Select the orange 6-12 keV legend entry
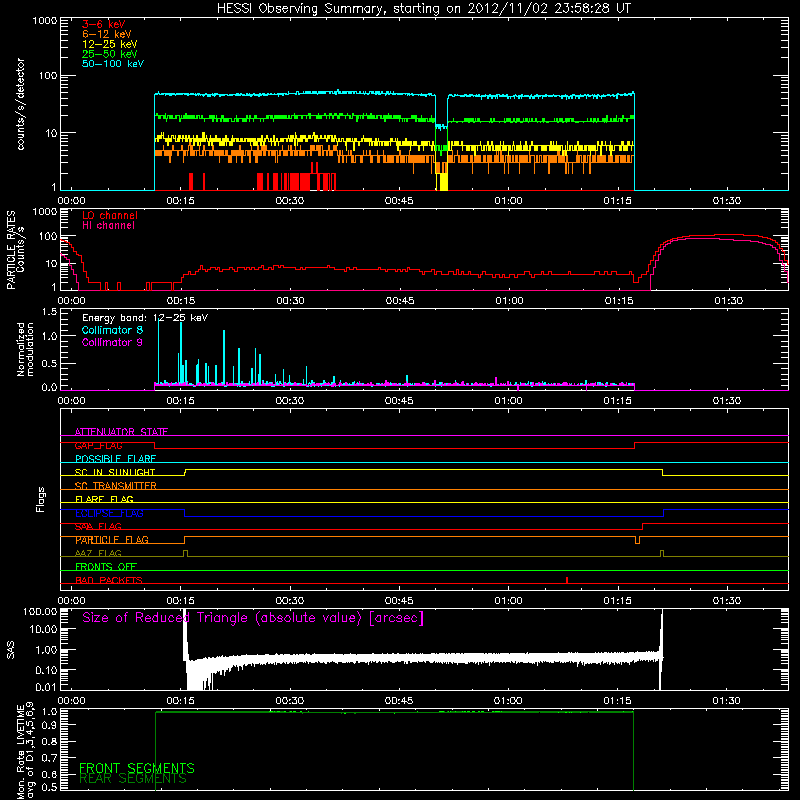Viewport: 800px width, 800px height. 107,34
